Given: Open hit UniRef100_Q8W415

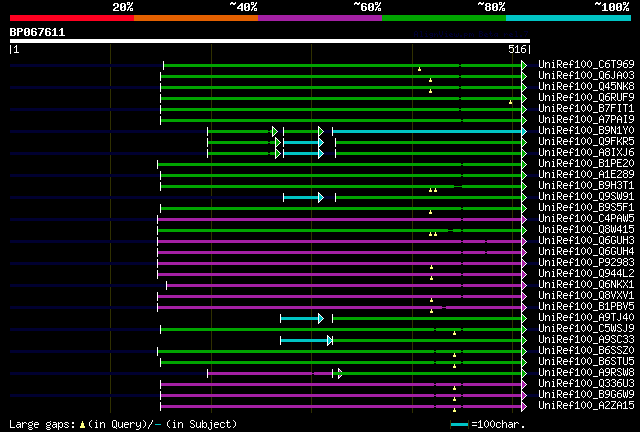Looking at the screenshot, I should click(586, 229).
